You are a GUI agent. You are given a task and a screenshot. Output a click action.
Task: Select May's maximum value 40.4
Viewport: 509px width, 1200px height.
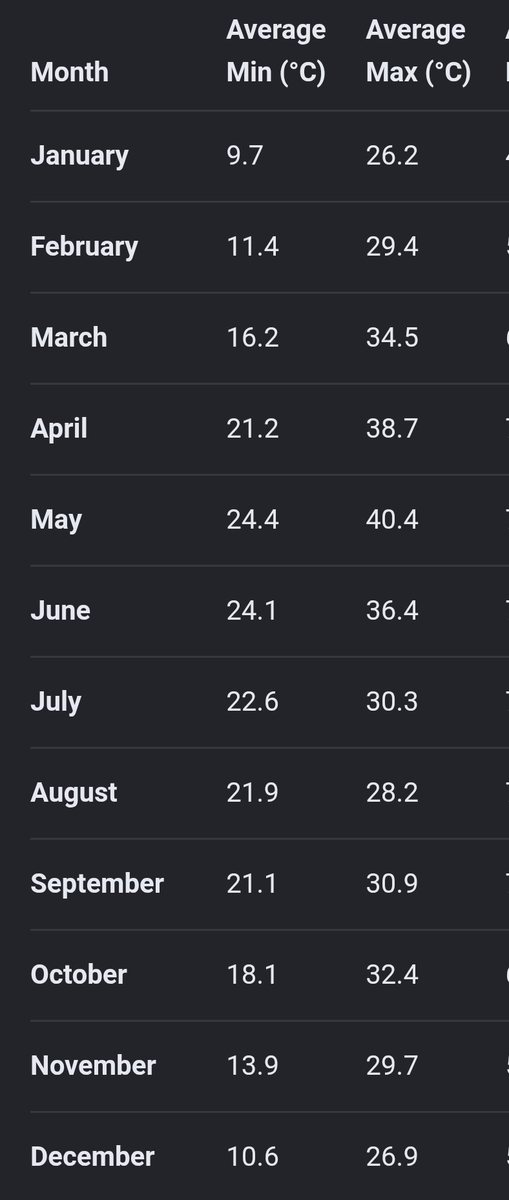click(392, 519)
